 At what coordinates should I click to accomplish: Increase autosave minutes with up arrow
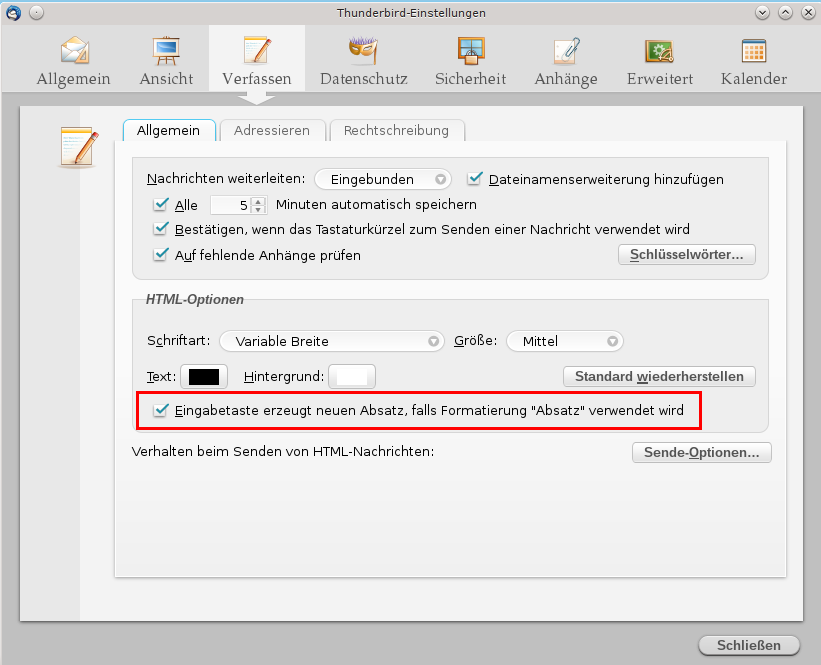click(258, 201)
